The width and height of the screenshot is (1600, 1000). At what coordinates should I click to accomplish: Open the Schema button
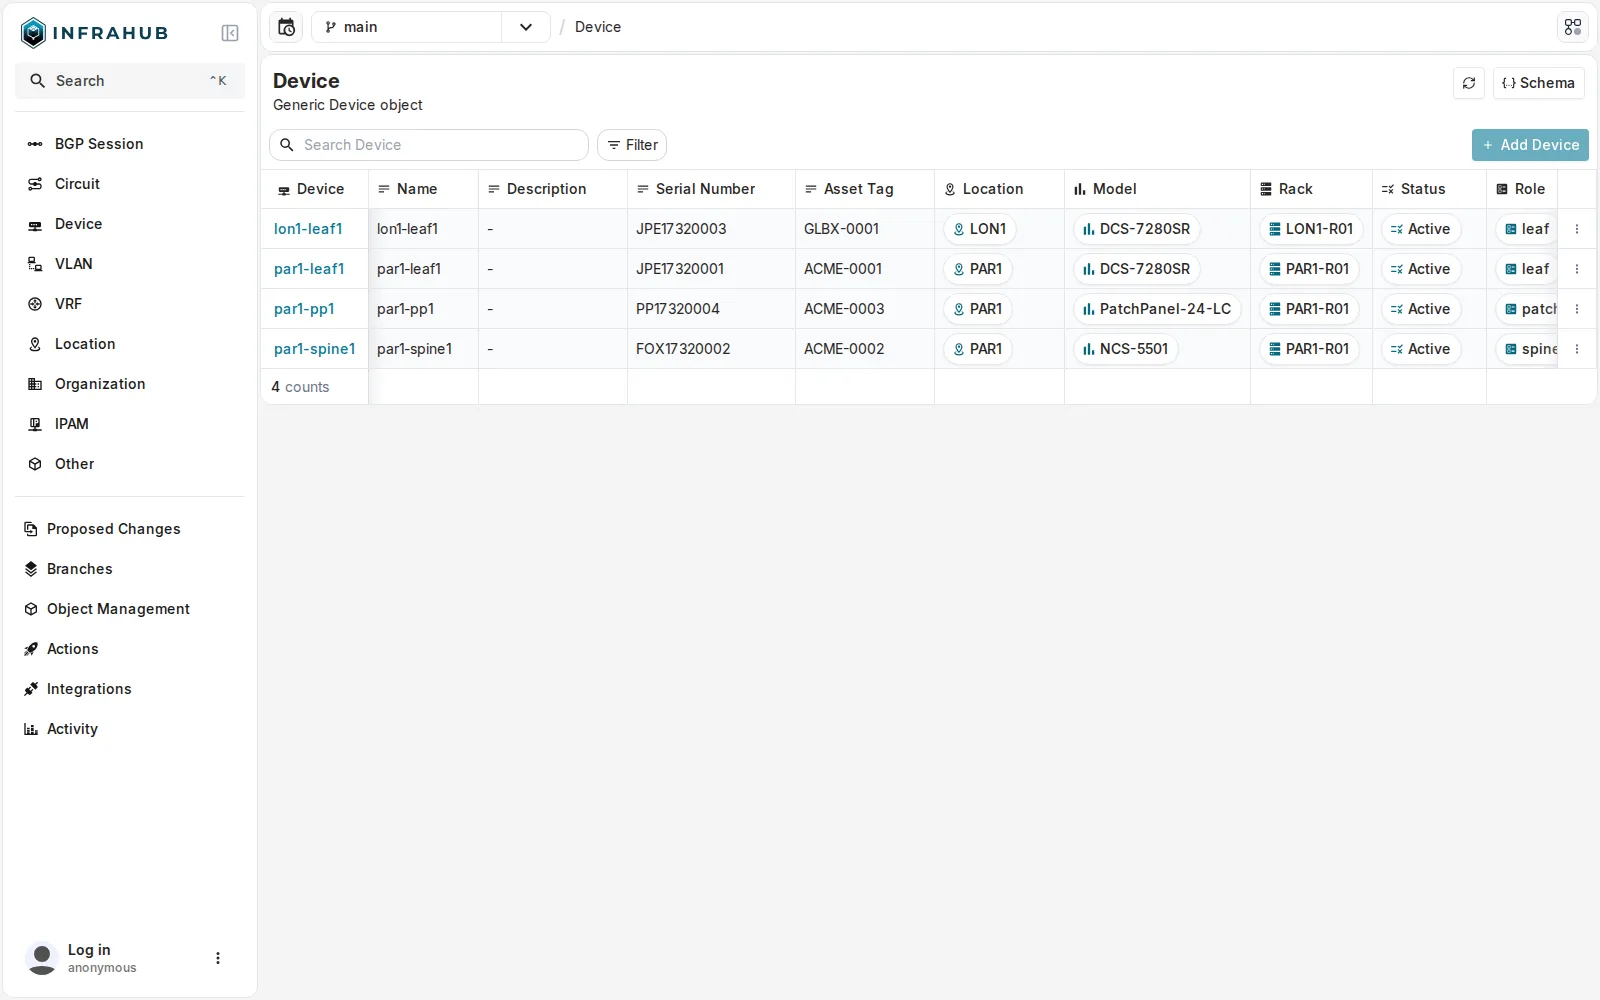1539,83
